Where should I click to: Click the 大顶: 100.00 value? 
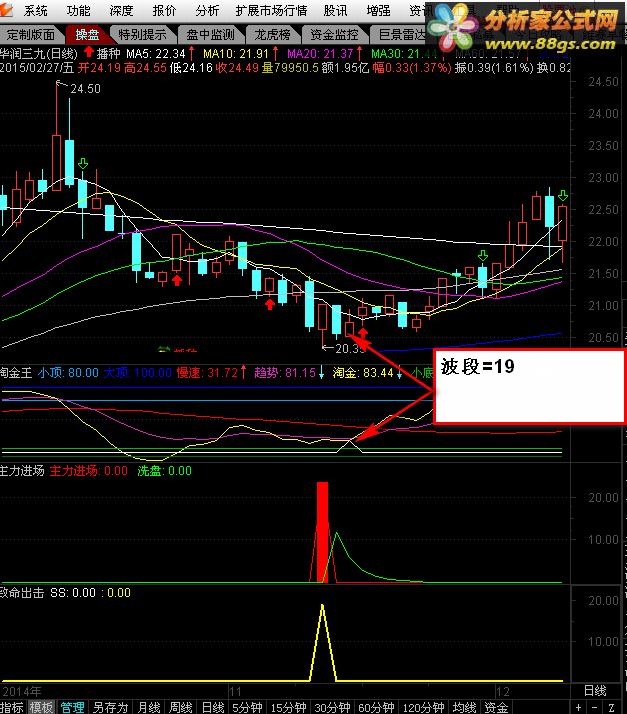(138, 373)
